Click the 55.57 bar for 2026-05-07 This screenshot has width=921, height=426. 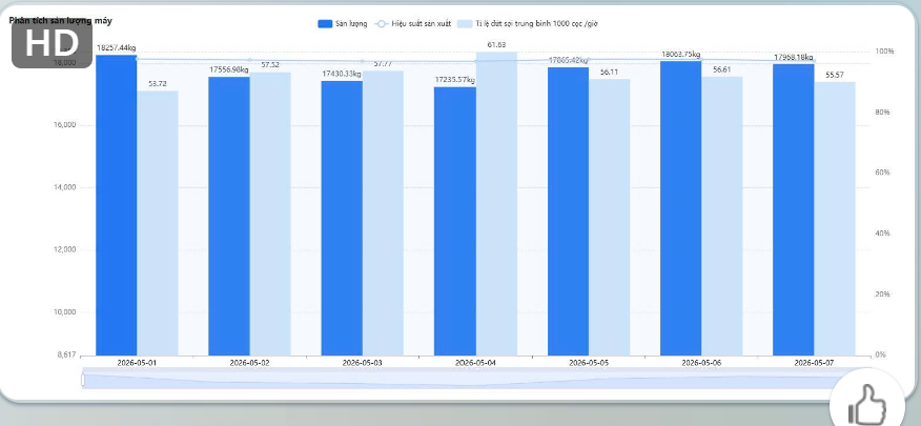pyautogui.click(x=835, y=219)
